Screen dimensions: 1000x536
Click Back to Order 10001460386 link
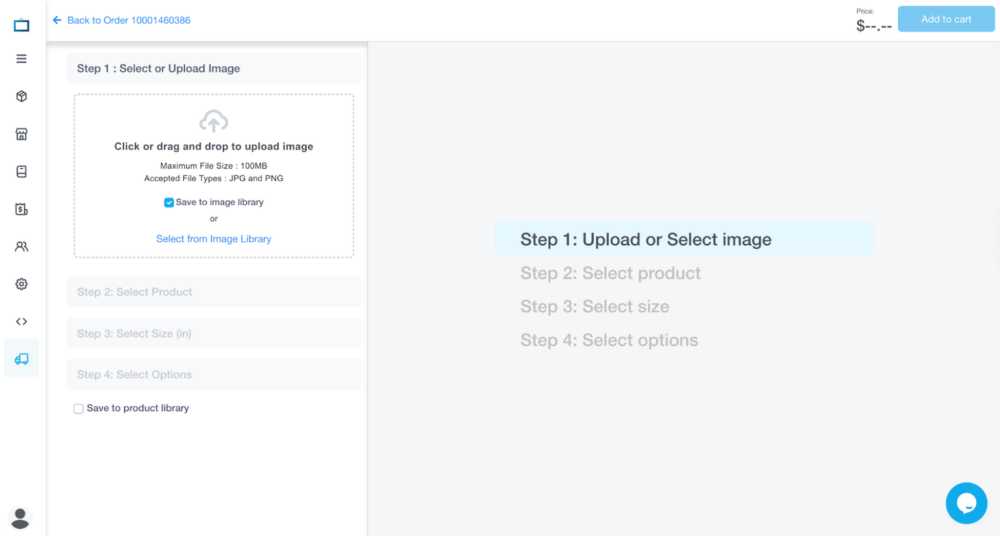click(x=127, y=20)
